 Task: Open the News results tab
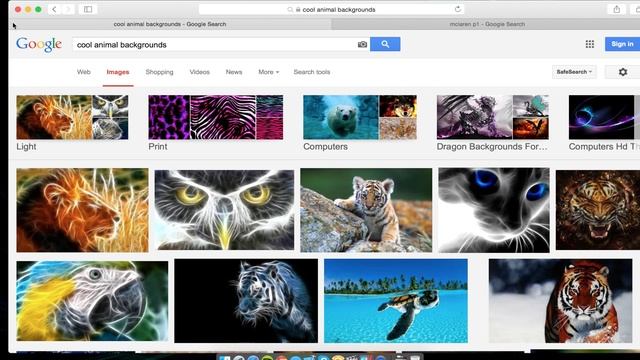pos(234,72)
